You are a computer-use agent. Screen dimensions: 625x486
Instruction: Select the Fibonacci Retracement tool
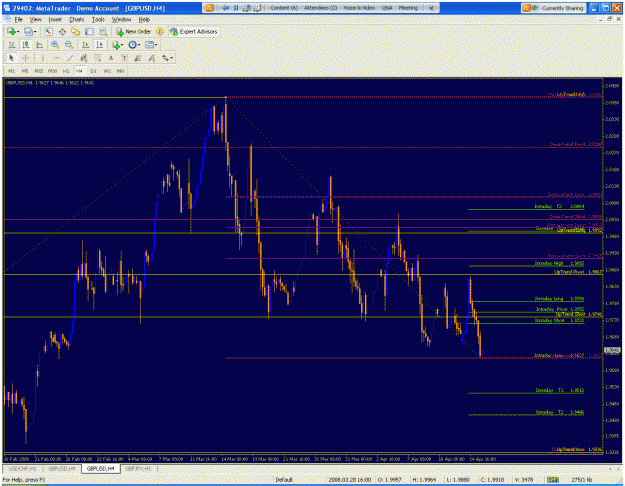pos(97,58)
